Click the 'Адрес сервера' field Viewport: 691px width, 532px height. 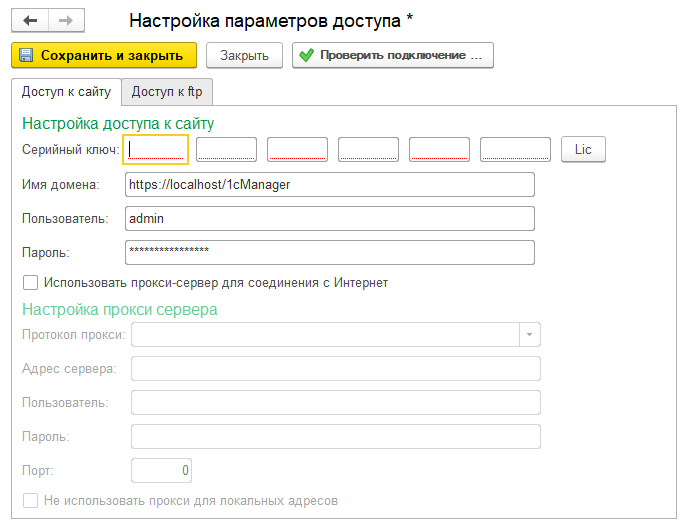tap(336, 368)
